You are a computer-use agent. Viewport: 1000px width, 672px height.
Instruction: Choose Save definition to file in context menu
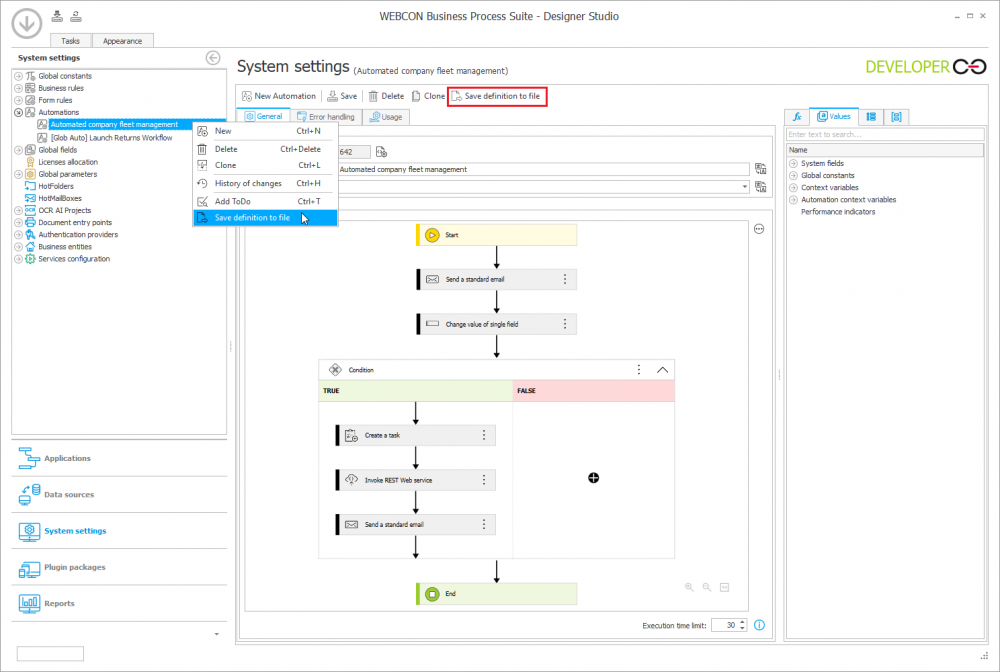tap(266, 217)
